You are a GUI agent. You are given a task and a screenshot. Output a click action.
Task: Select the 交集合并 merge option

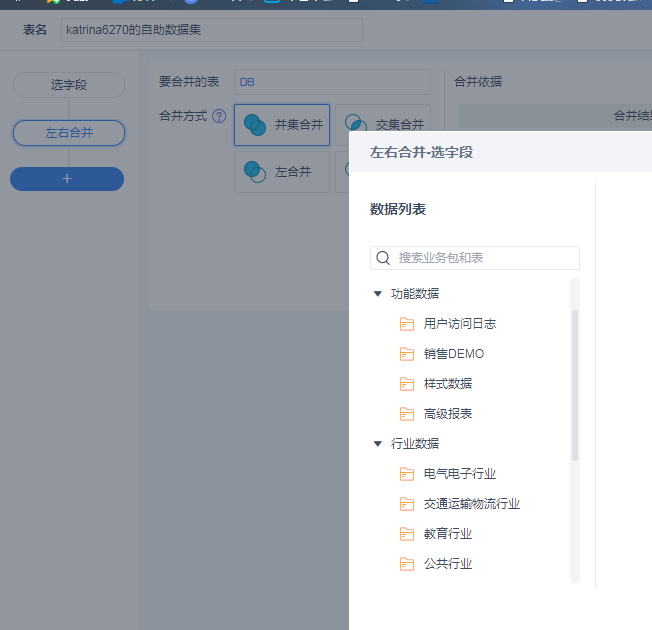(385, 125)
